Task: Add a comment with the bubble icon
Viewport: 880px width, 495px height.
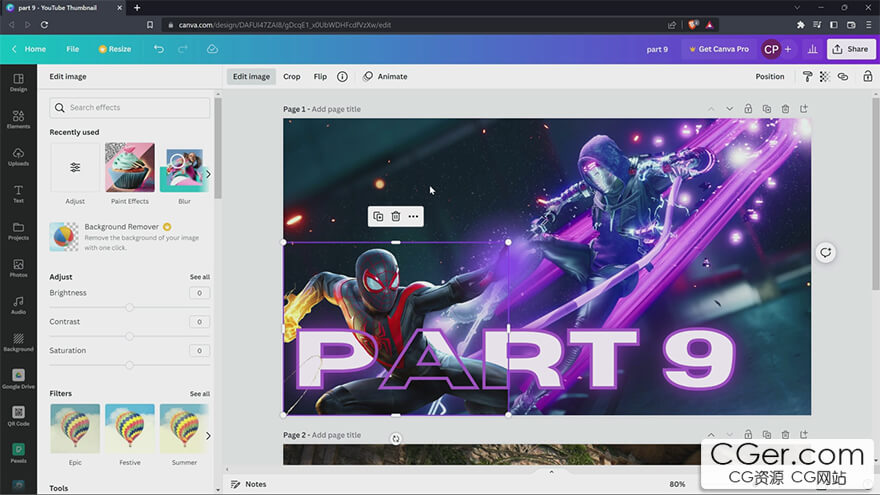Action: click(826, 253)
